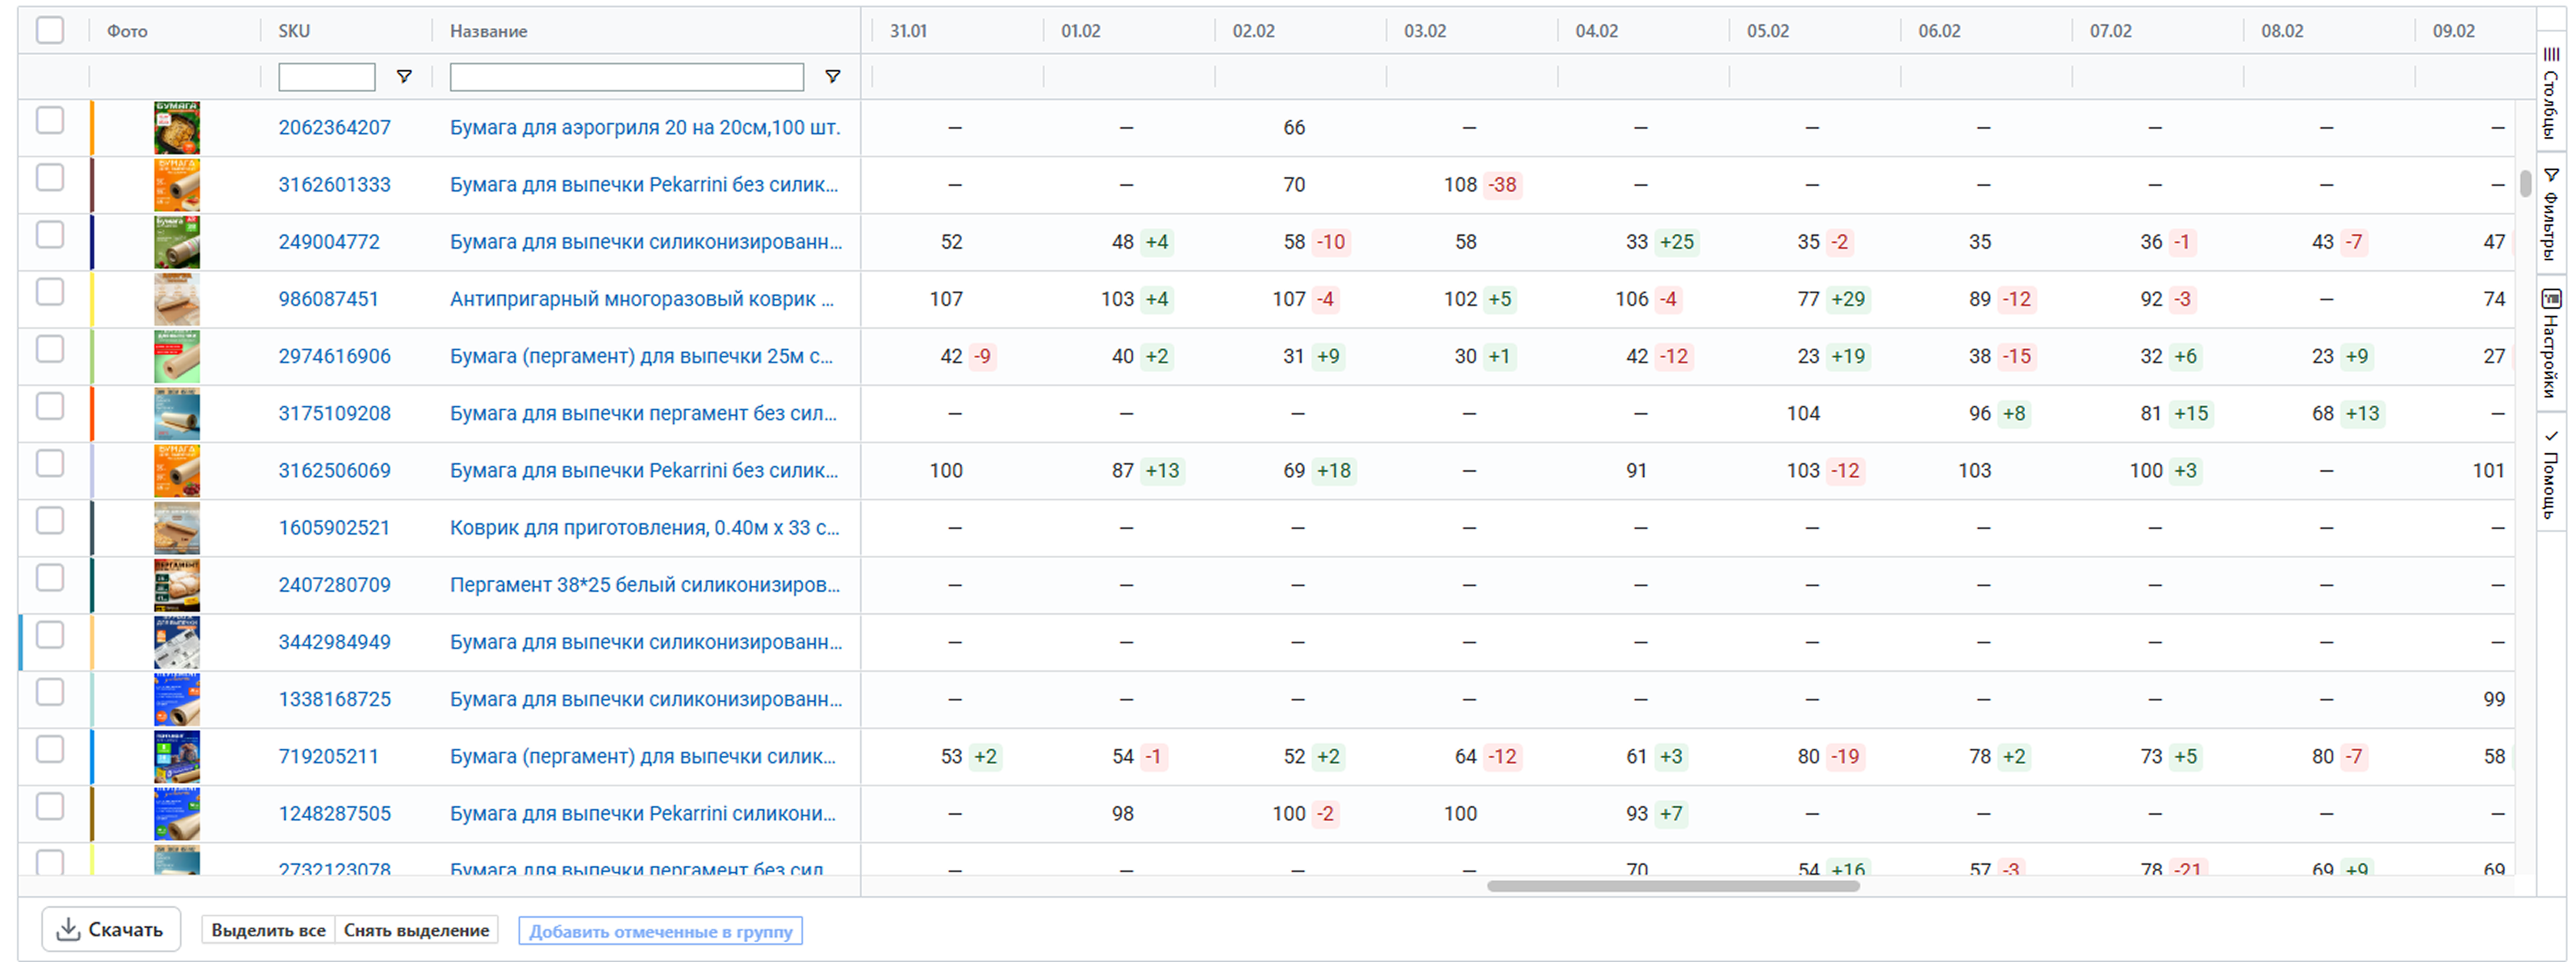Open the Помощь side panel

(2551, 476)
